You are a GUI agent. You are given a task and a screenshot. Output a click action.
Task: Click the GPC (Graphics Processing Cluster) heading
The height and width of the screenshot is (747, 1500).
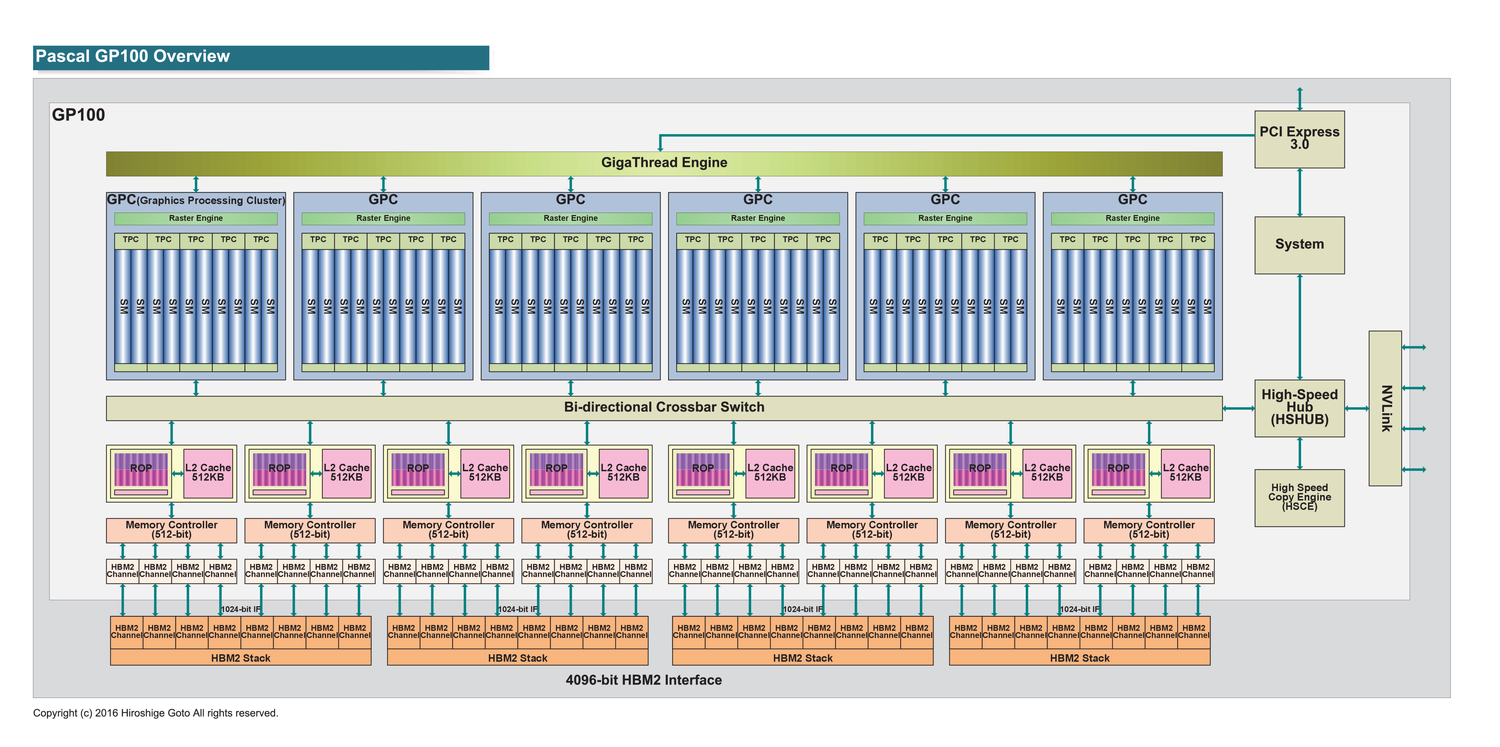(x=196, y=200)
